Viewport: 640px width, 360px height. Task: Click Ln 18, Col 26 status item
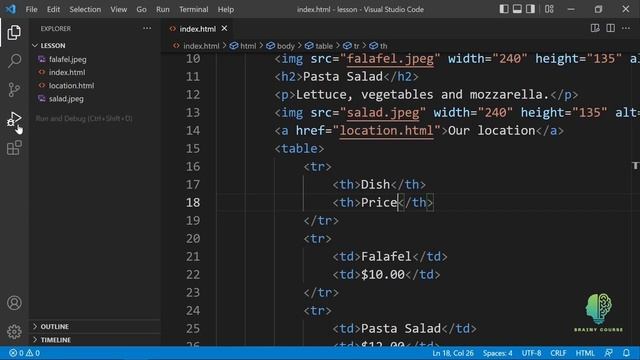453,353
